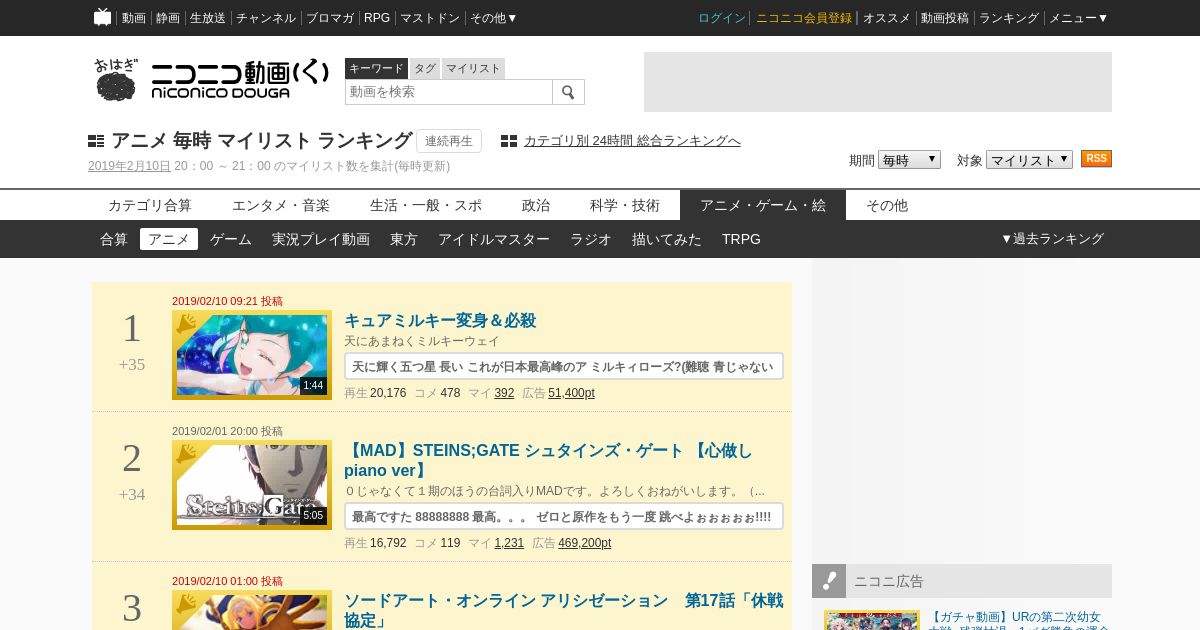
Task: Select ラジオ subcategory
Action: 591,239
